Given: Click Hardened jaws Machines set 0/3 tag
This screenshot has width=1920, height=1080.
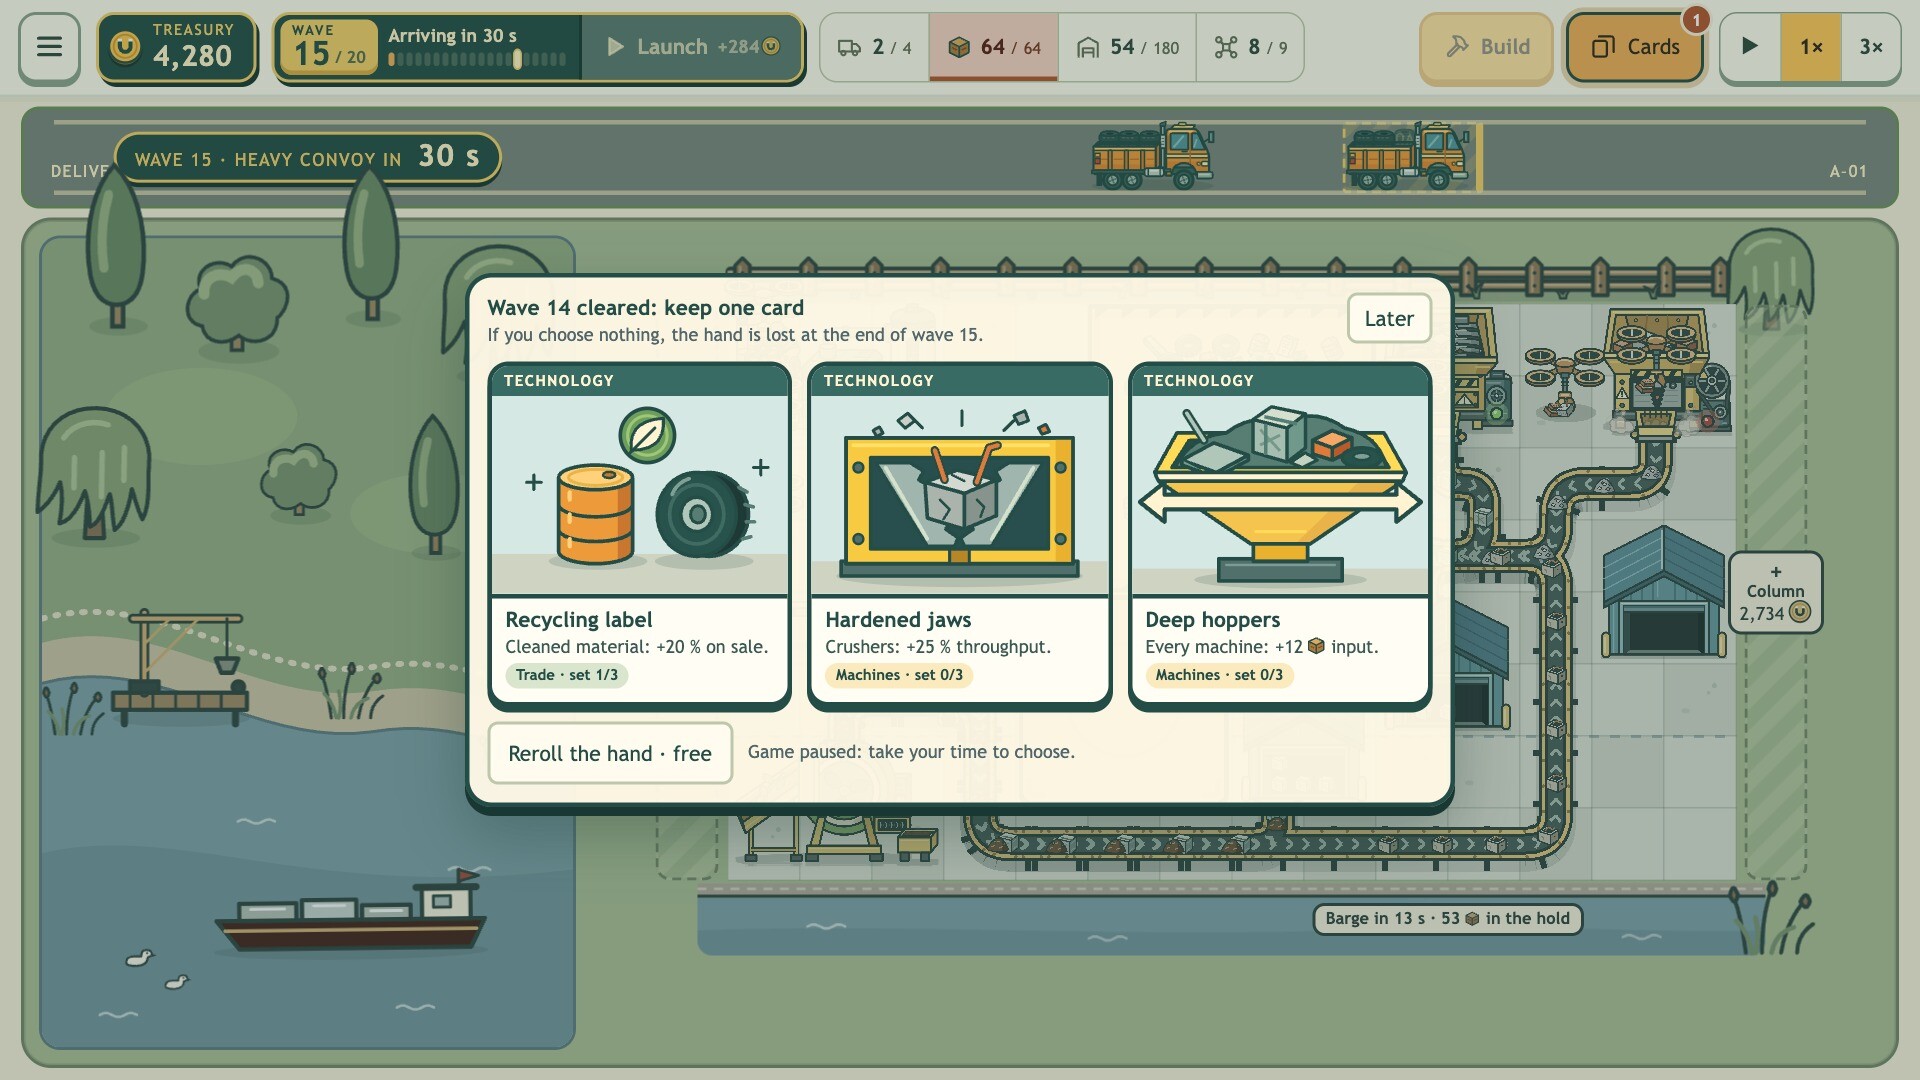Looking at the screenshot, I should [x=899, y=675].
